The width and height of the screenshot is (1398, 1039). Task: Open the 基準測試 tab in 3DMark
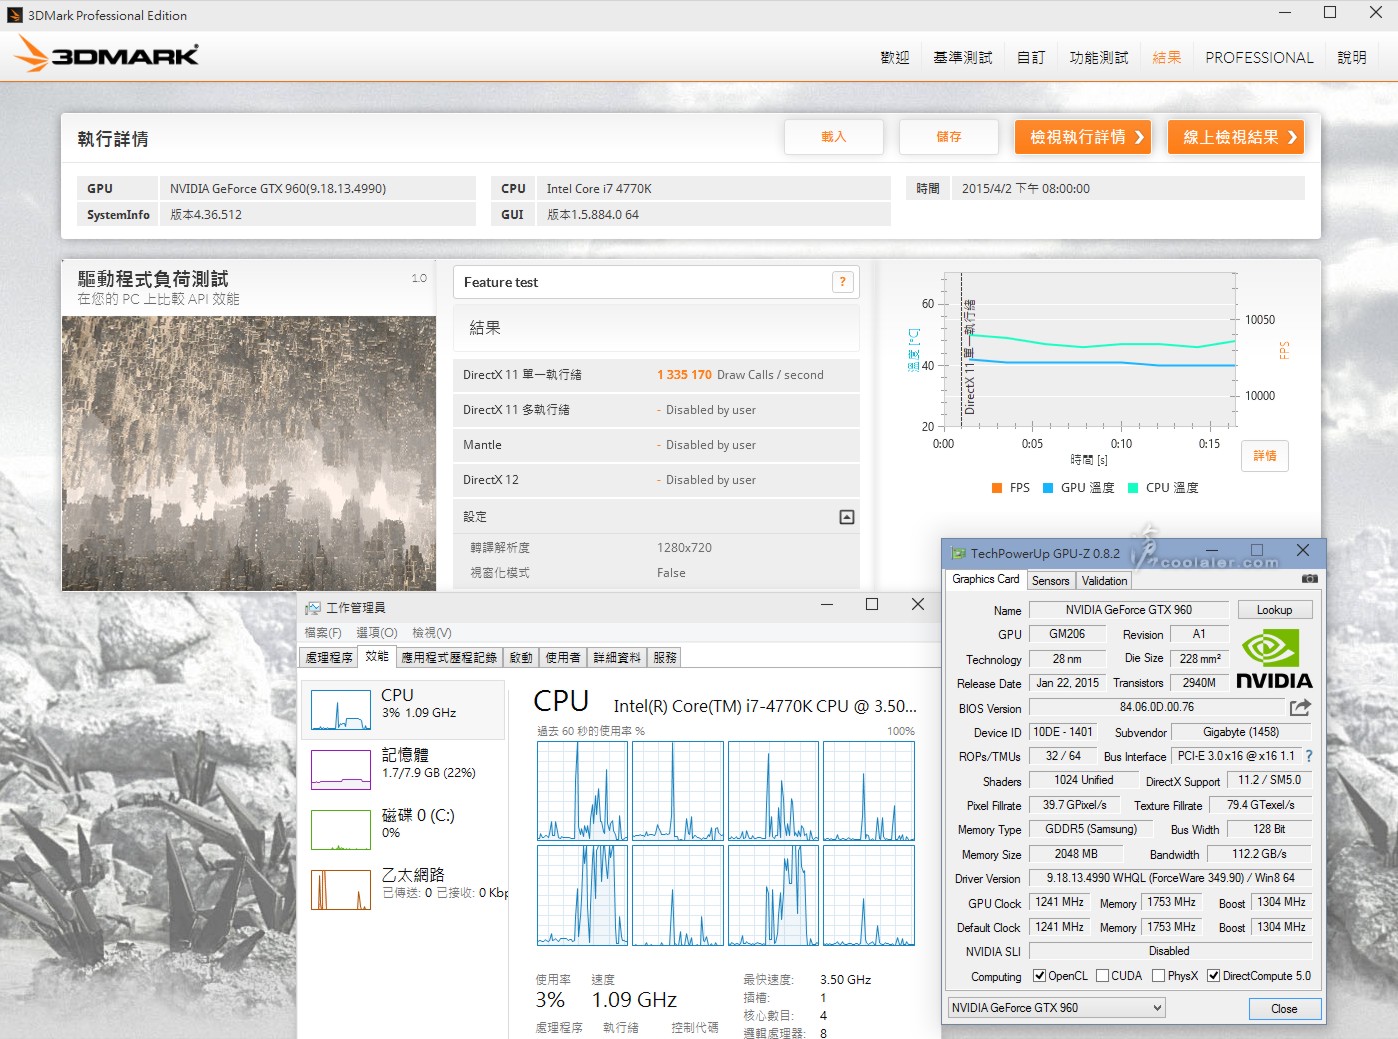click(963, 58)
